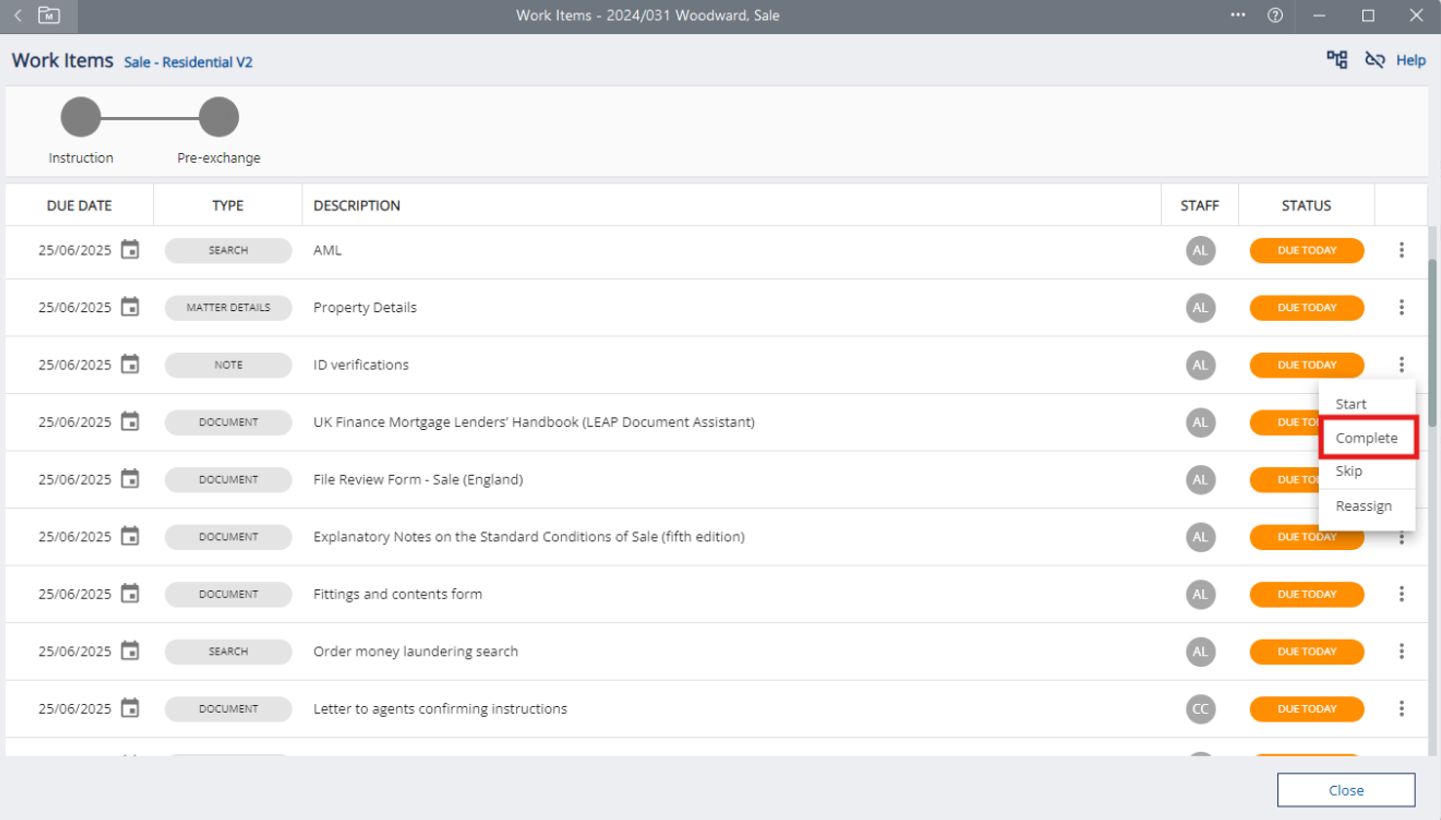1441x820 pixels.
Task: Click the help question mark icon in title bar
Action: [x=1275, y=15]
